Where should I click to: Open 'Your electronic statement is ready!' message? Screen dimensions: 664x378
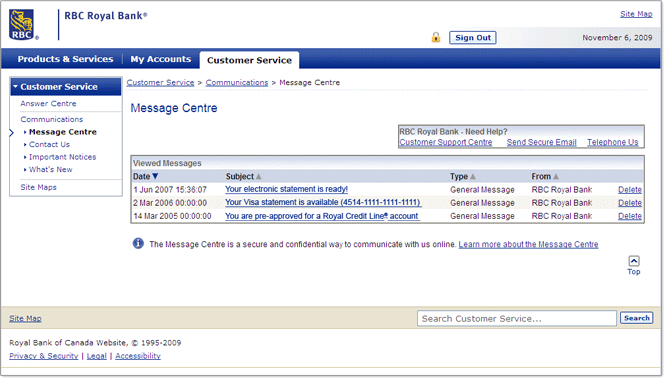[x=286, y=189]
